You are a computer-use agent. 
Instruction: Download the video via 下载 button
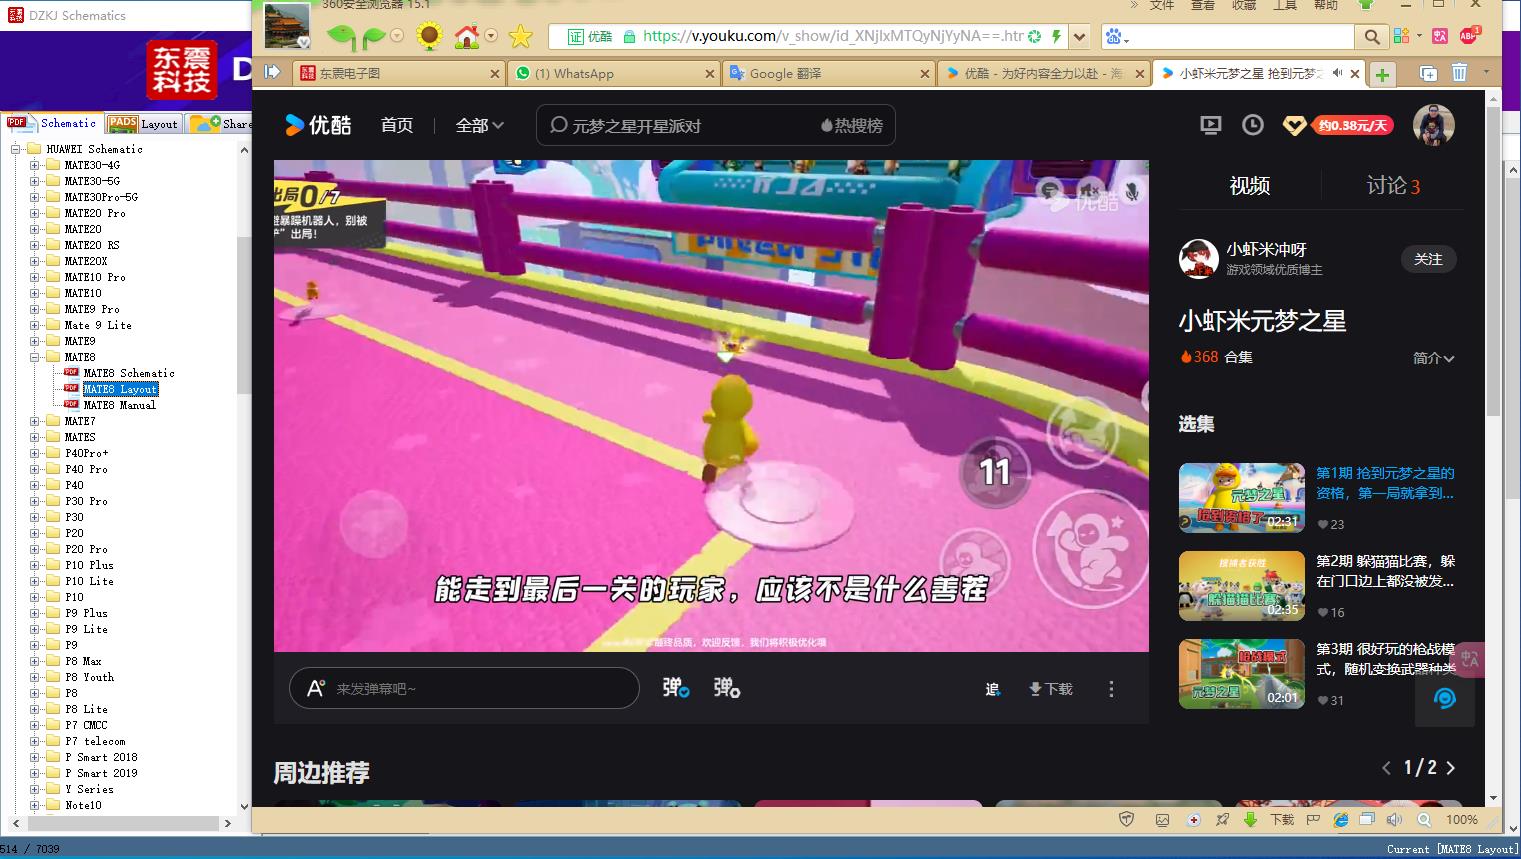tap(1050, 689)
